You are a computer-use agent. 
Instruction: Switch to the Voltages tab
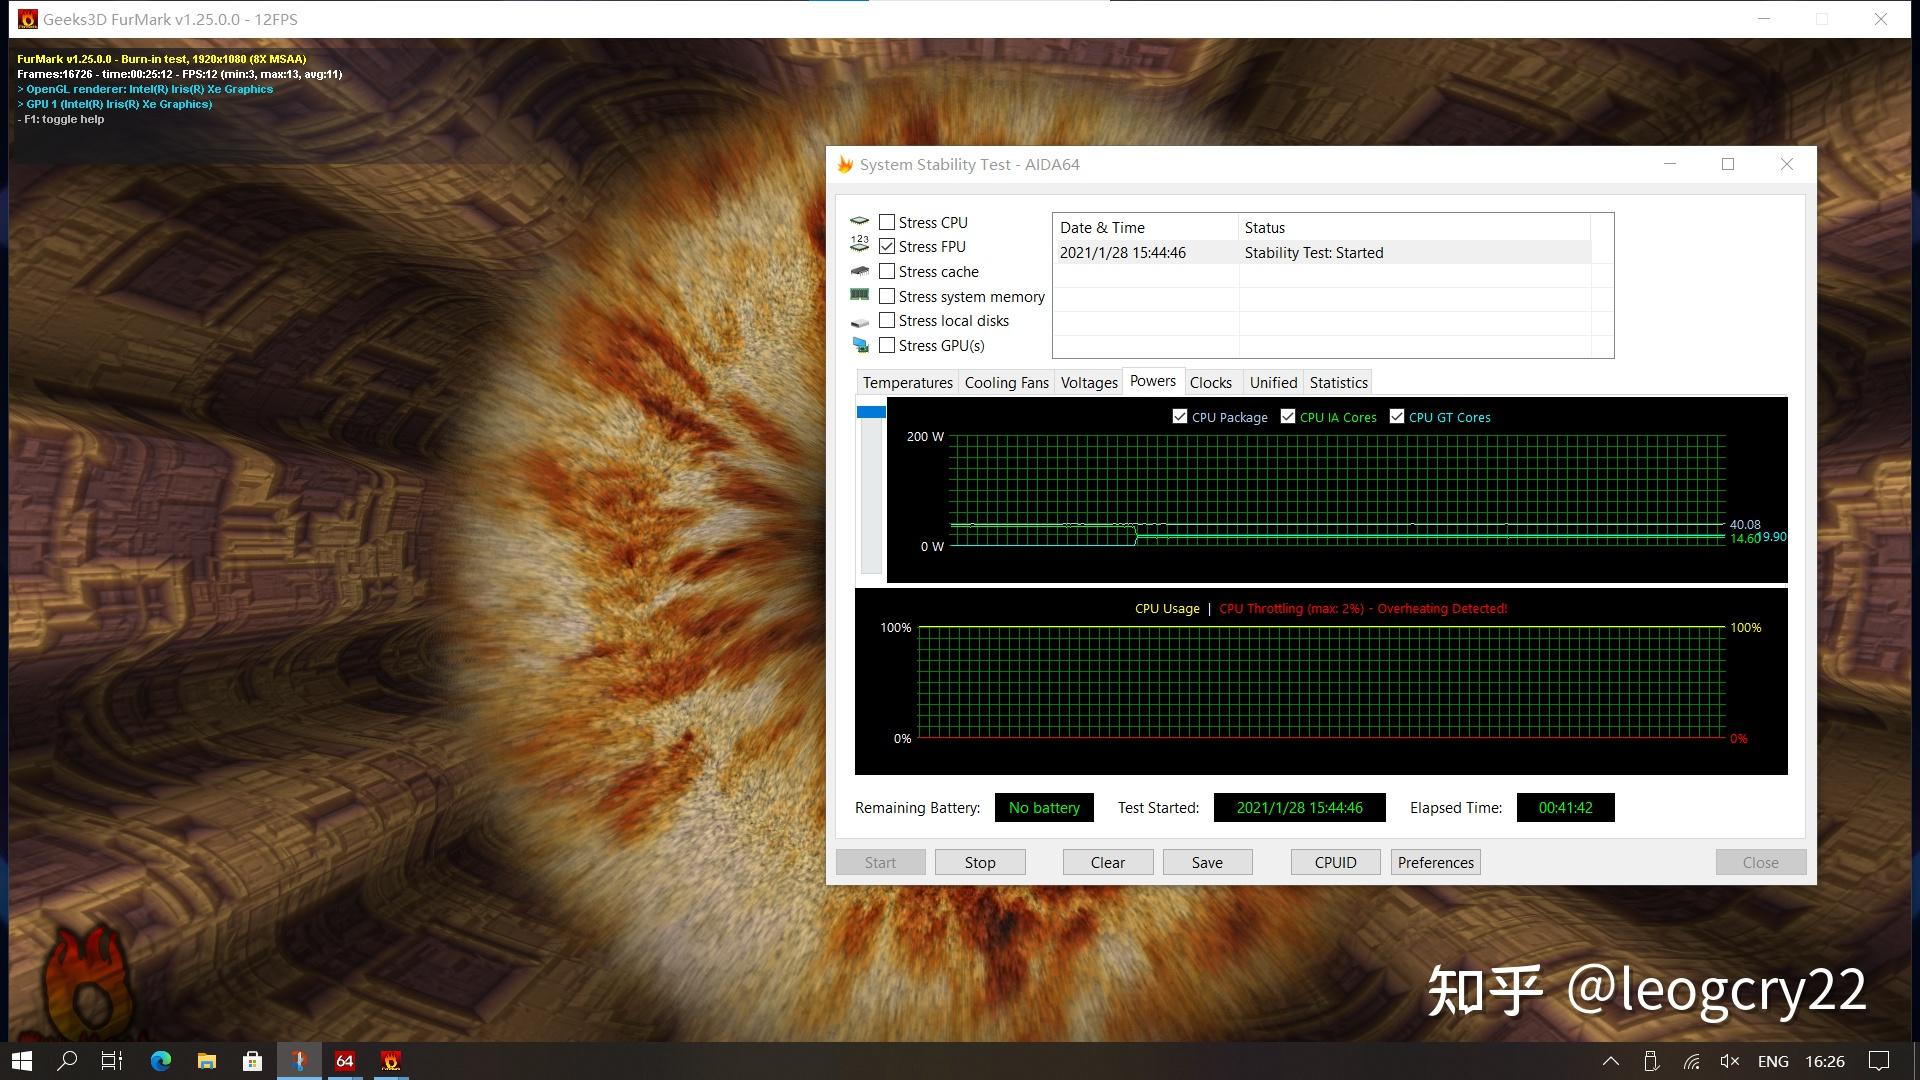pos(1089,382)
